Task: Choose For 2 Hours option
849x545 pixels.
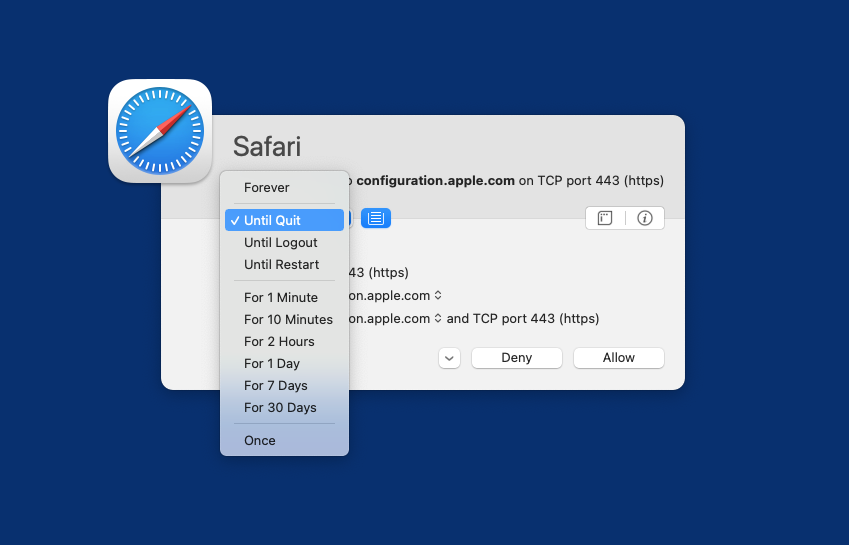Action: click(x=284, y=342)
